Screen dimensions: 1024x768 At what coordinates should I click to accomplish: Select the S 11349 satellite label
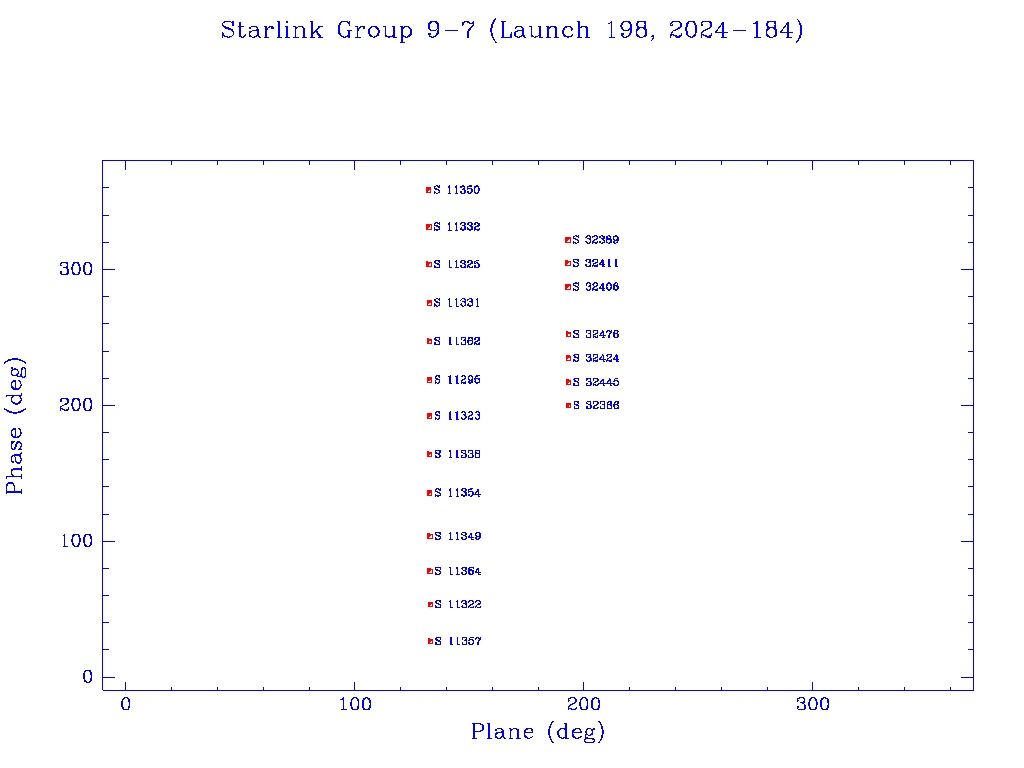click(x=458, y=536)
